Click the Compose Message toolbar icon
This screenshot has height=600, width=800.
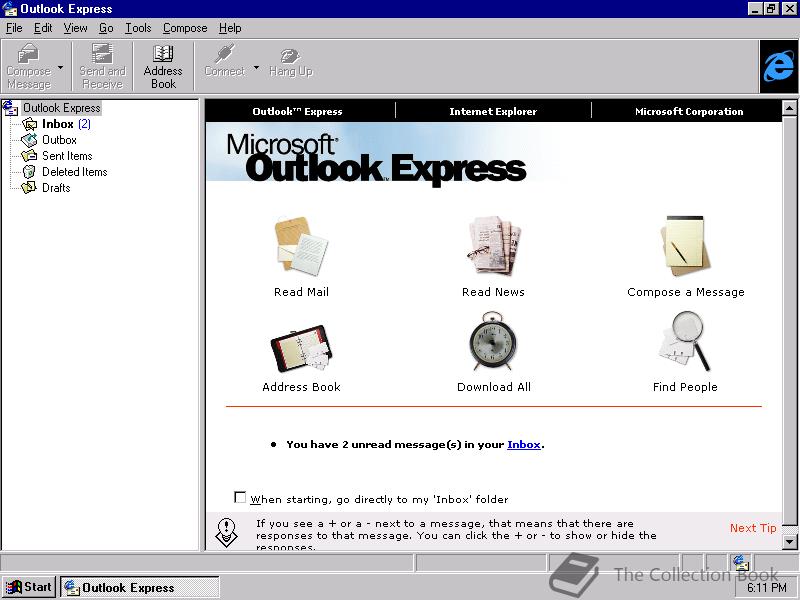click(28, 53)
